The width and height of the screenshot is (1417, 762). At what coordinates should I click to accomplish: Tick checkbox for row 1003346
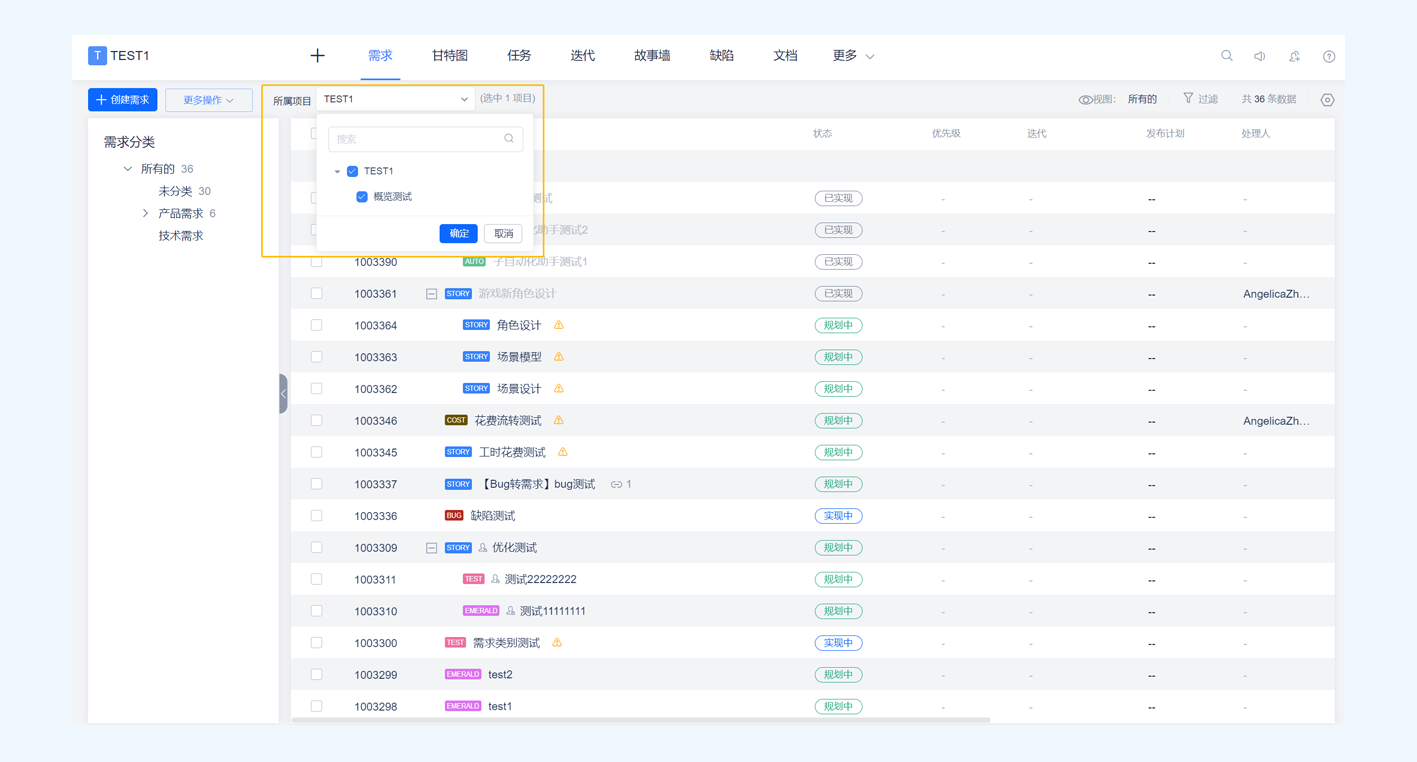coord(316,421)
